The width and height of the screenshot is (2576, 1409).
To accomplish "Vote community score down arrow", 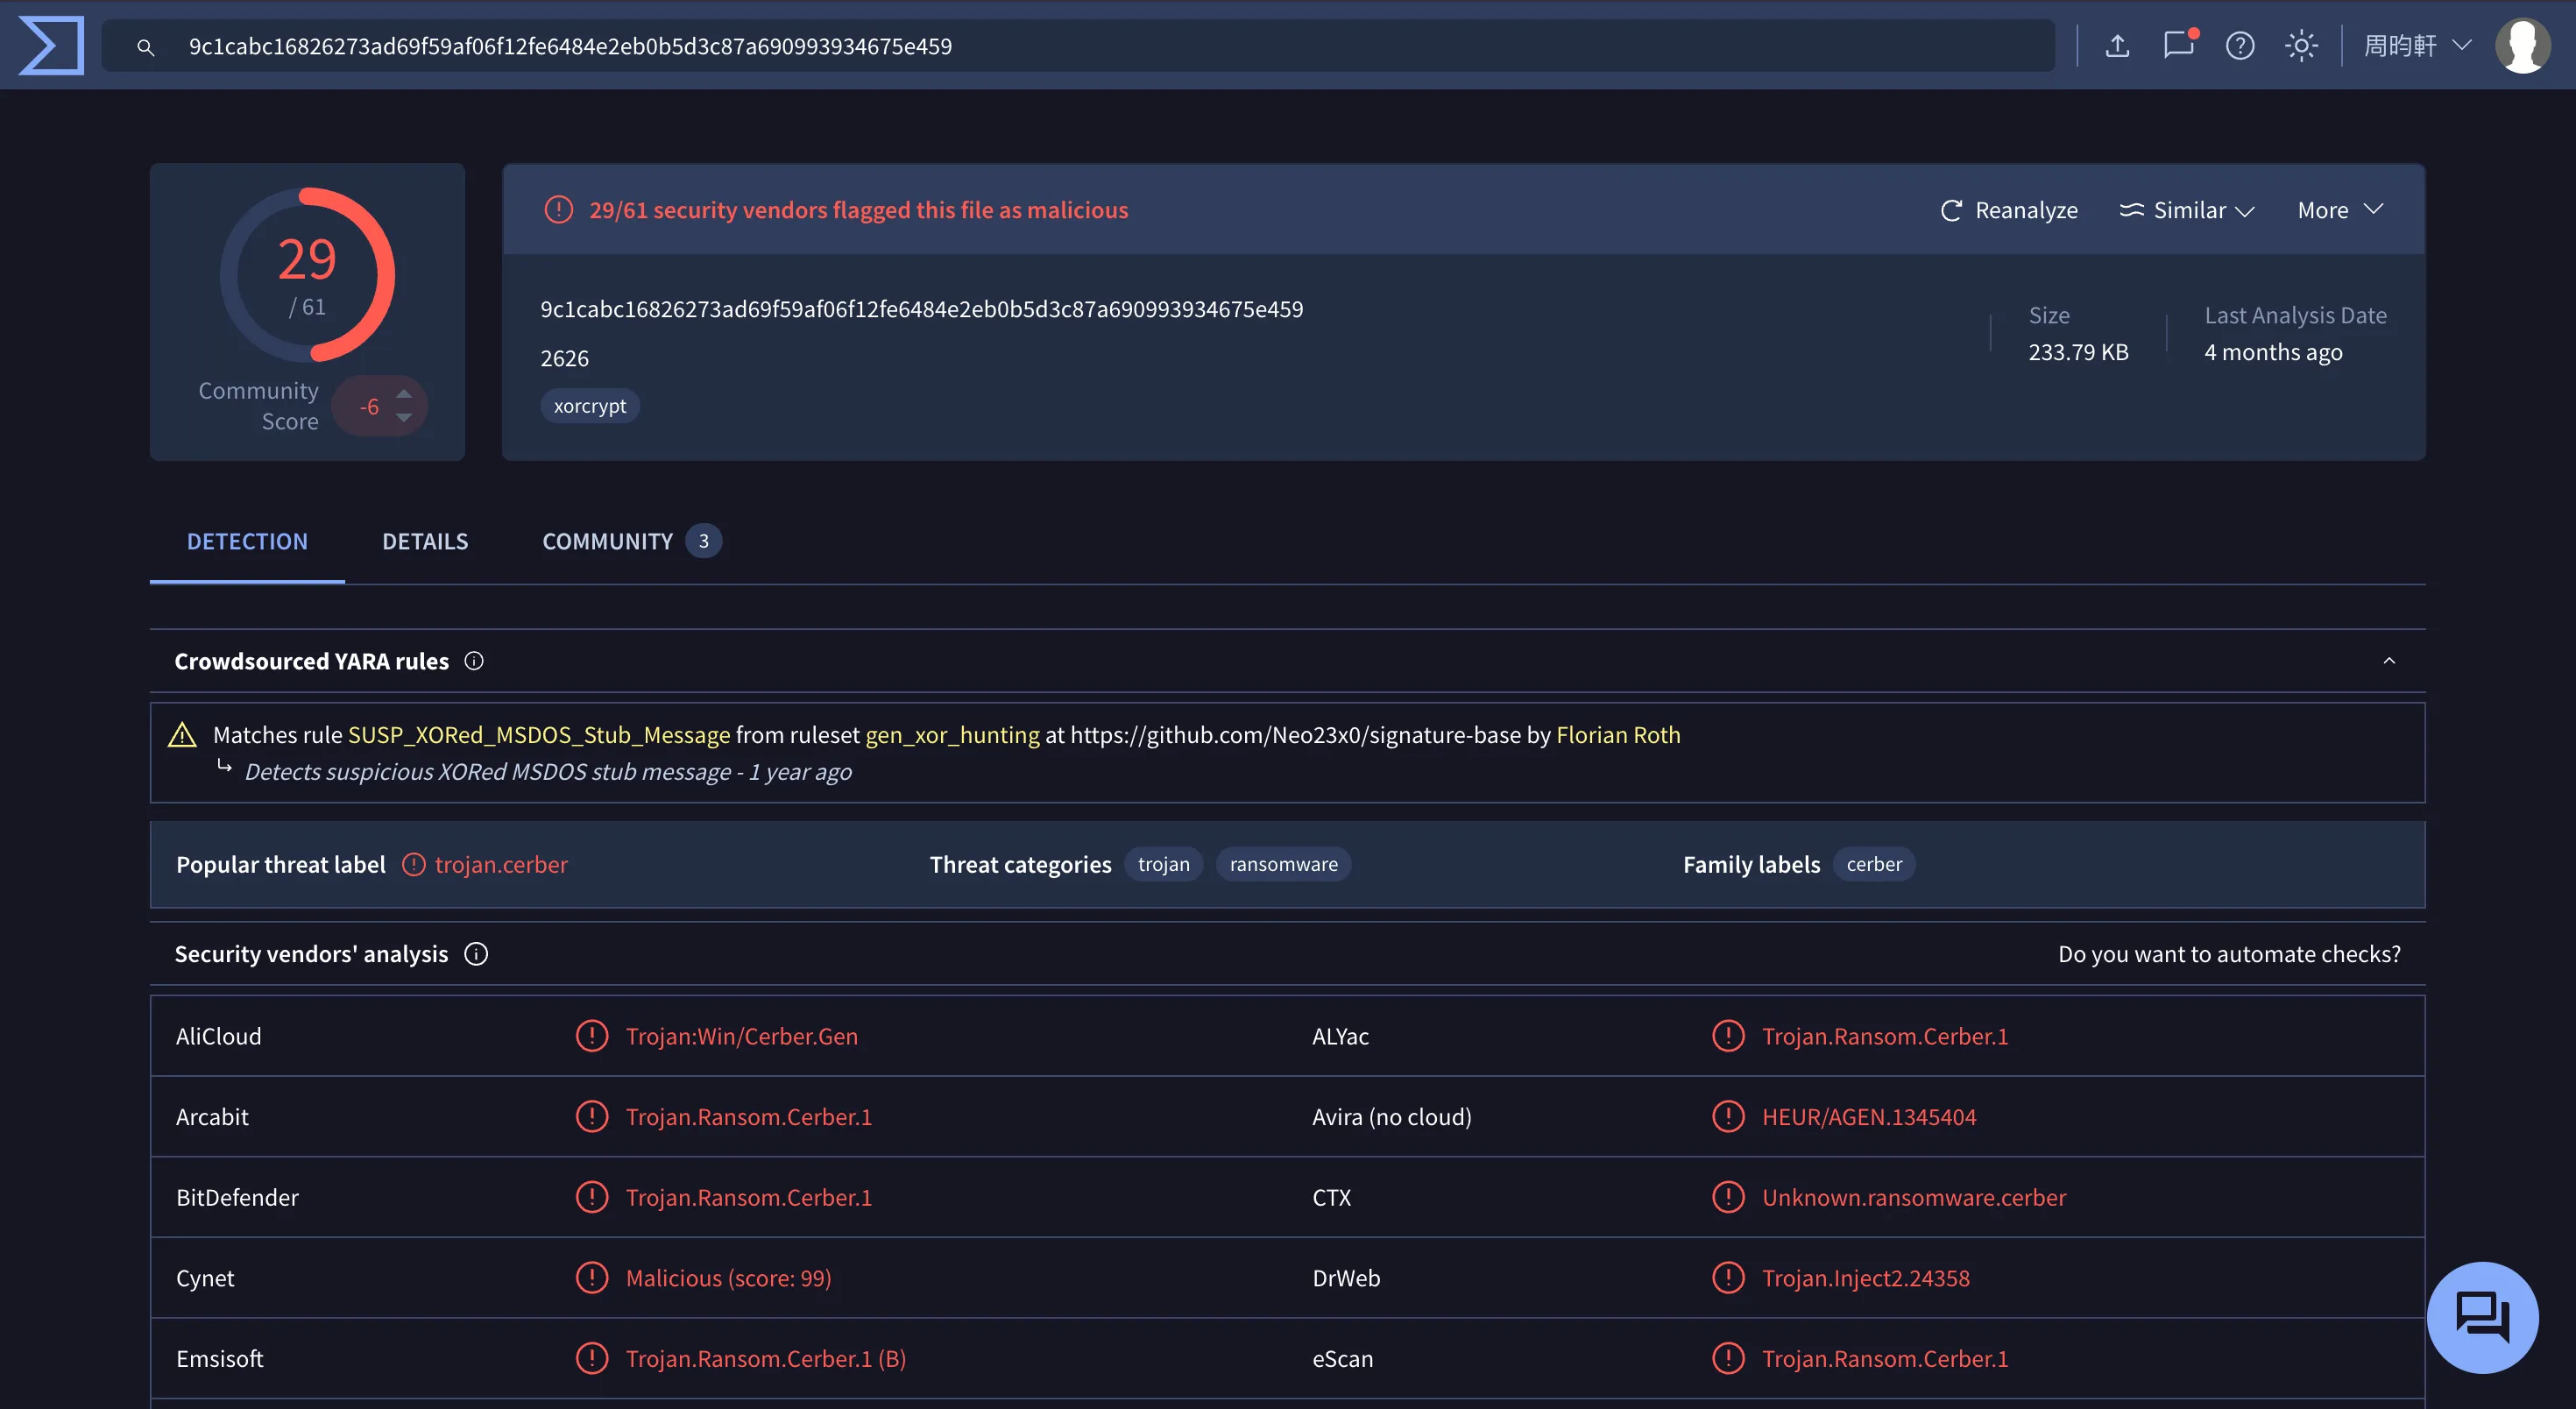I will click(x=404, y=418).
